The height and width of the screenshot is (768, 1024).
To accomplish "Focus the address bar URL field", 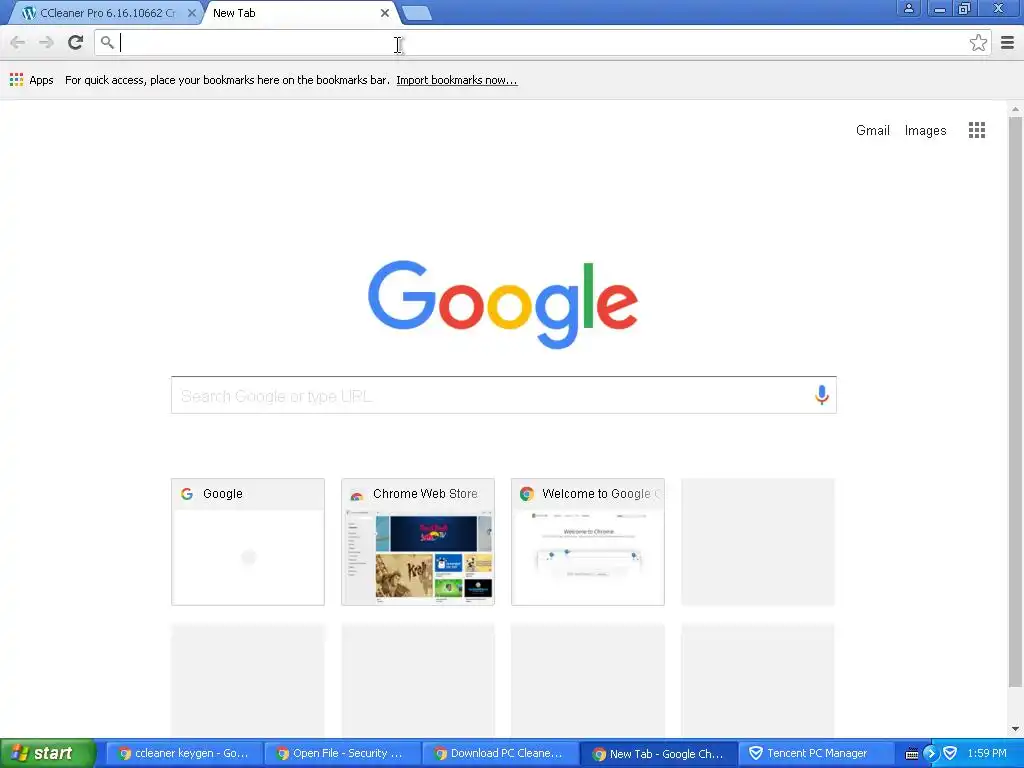I will tap(542, 43).
